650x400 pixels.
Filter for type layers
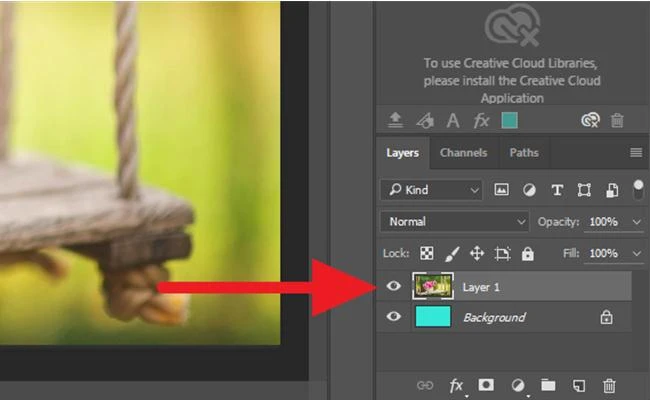tap(557, 190)
